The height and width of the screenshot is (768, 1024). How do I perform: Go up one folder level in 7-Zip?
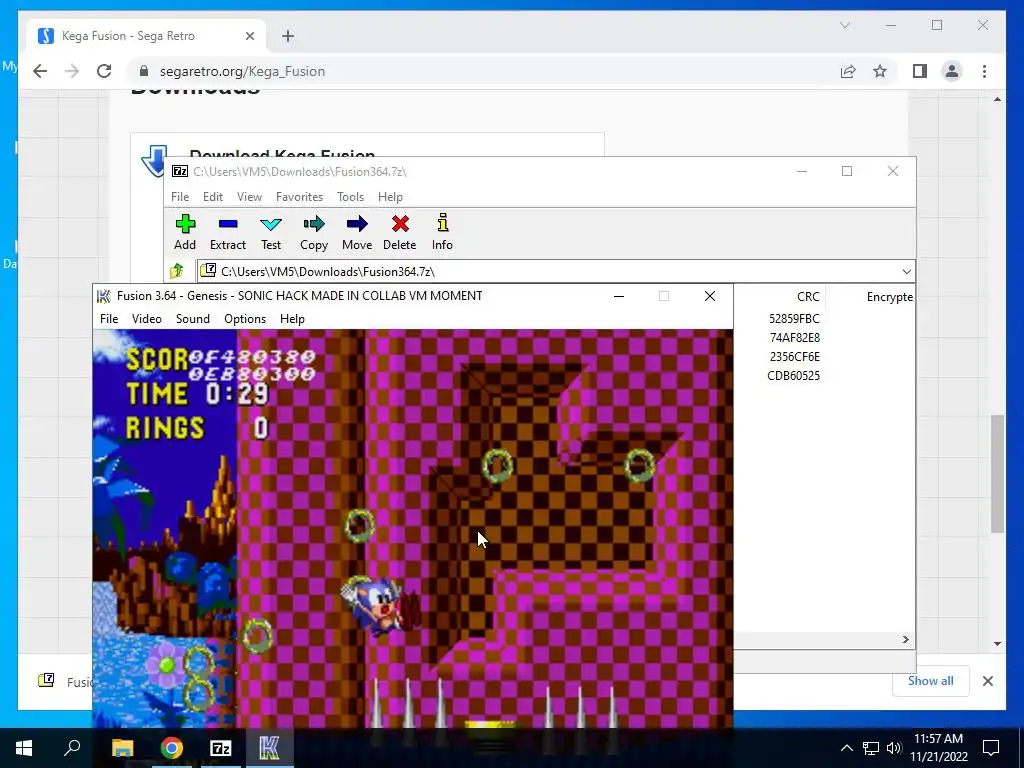tap(176, 271)
